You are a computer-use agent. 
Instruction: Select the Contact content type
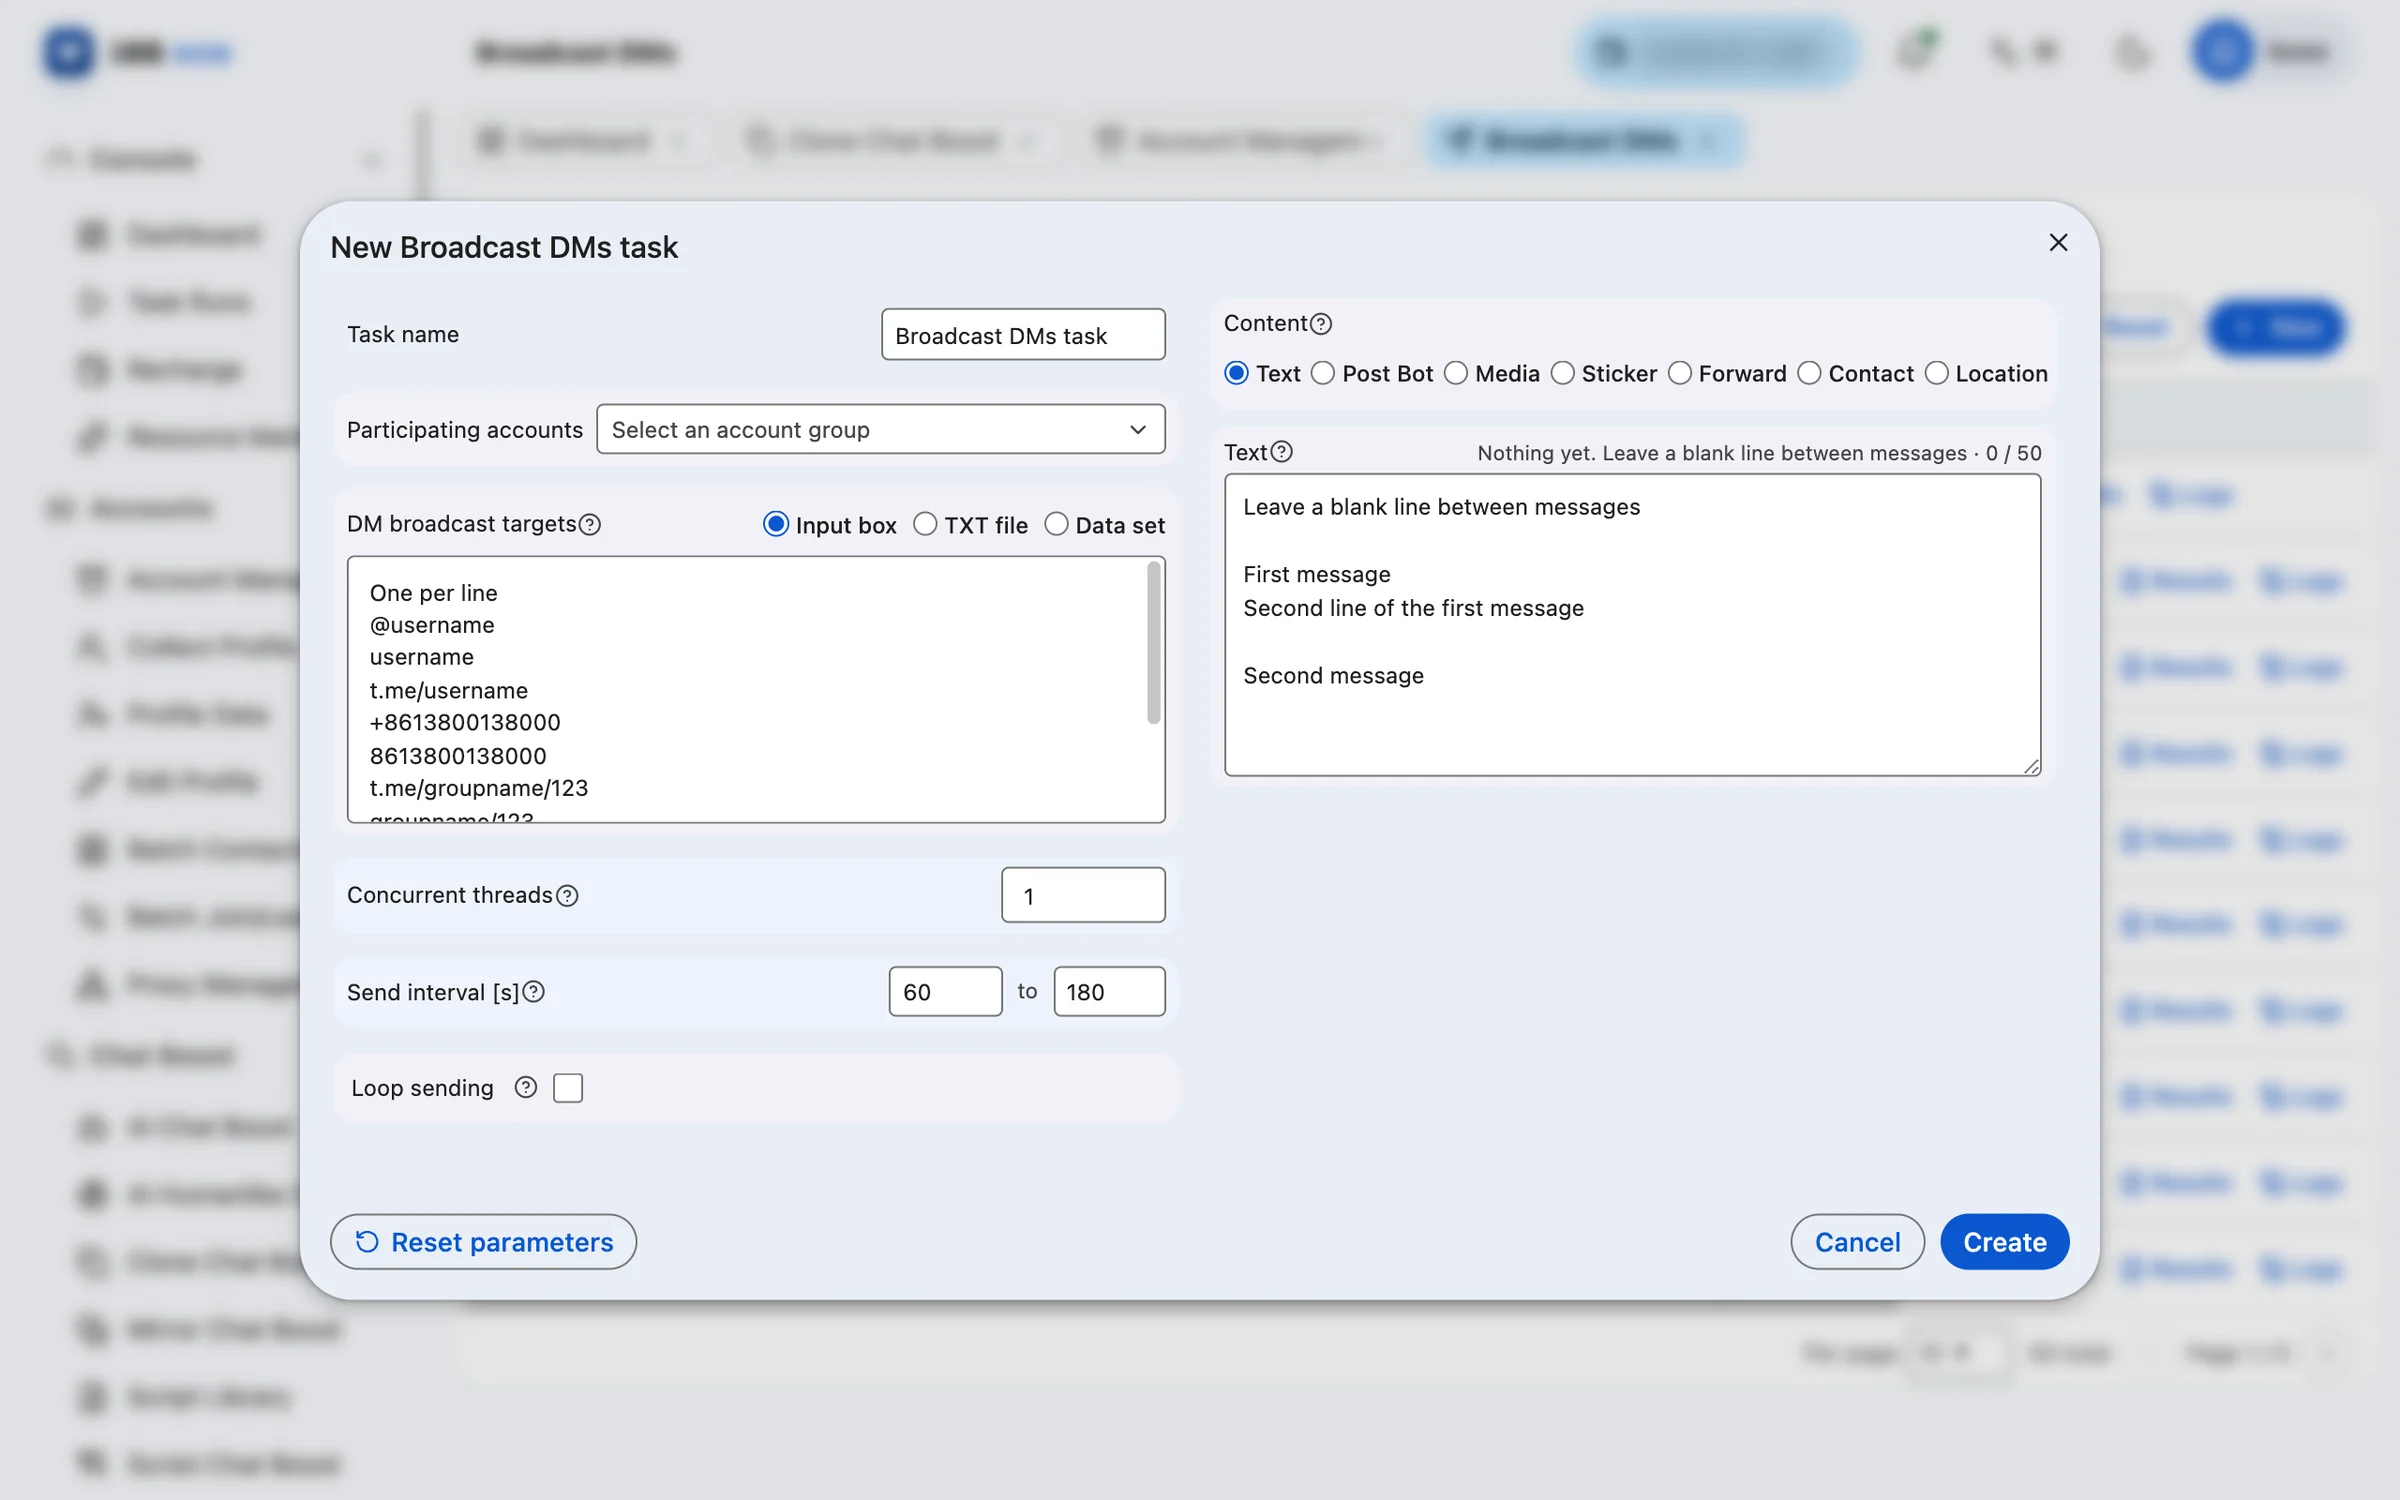click(x=1809, y=373)
